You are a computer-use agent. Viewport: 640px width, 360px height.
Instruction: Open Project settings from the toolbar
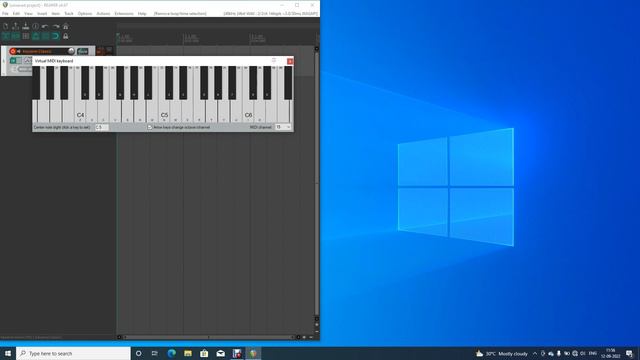pos(36,26)
